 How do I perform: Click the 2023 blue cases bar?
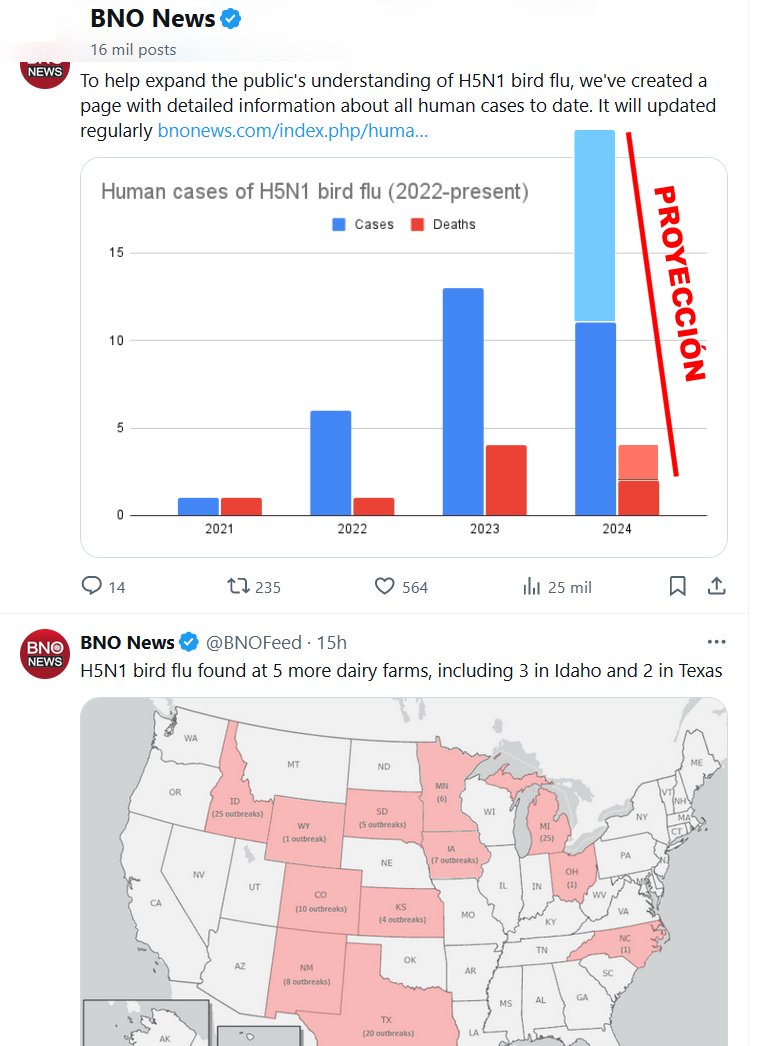click(463, 400)
